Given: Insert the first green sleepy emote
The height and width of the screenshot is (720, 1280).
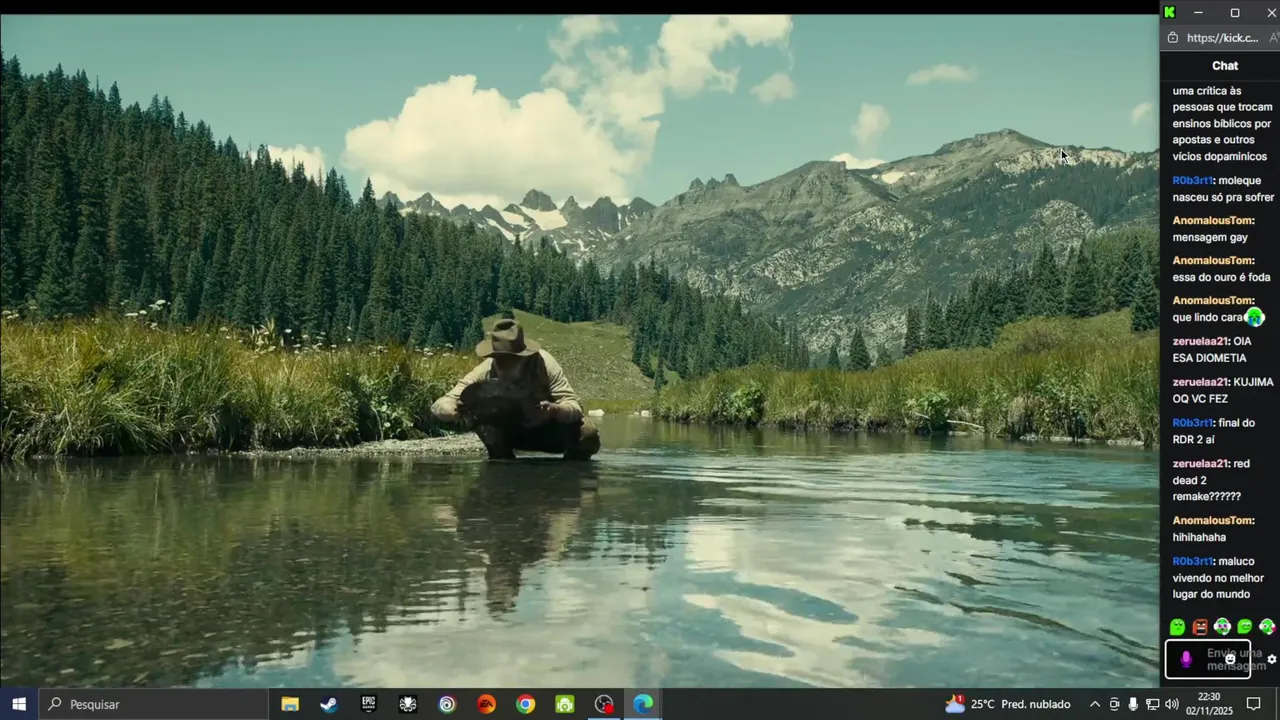Looking at the screenshot, I should pyautogui.click(x=1178, y=627).
